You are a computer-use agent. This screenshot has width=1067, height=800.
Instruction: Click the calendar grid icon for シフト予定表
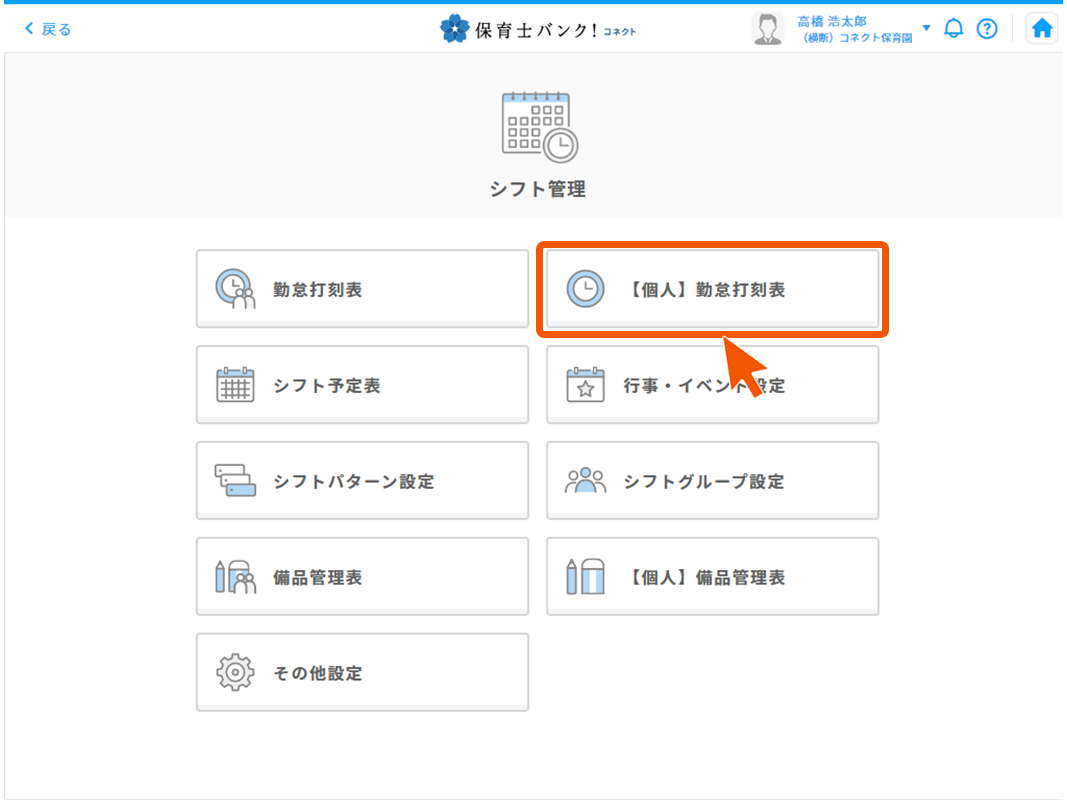tap(235, 385)
